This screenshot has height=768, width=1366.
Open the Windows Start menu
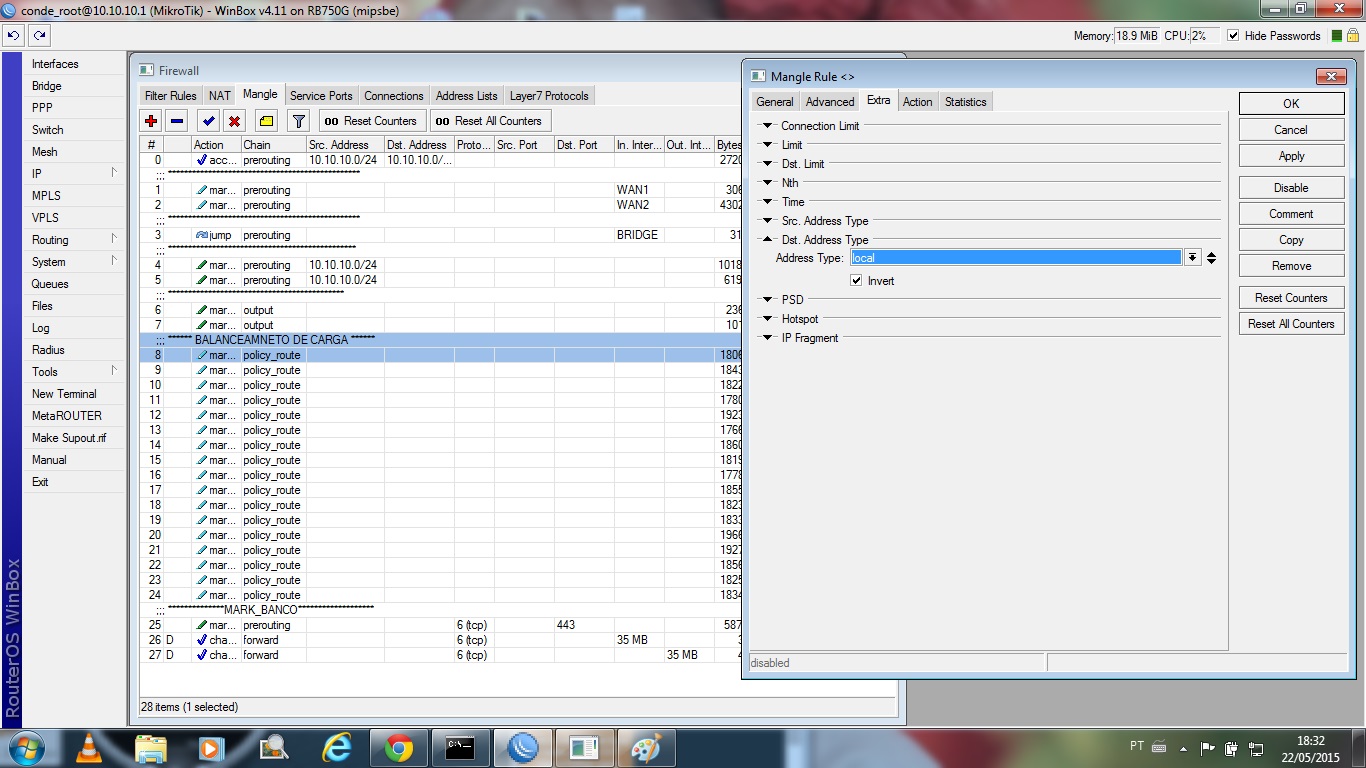point(25,748)
